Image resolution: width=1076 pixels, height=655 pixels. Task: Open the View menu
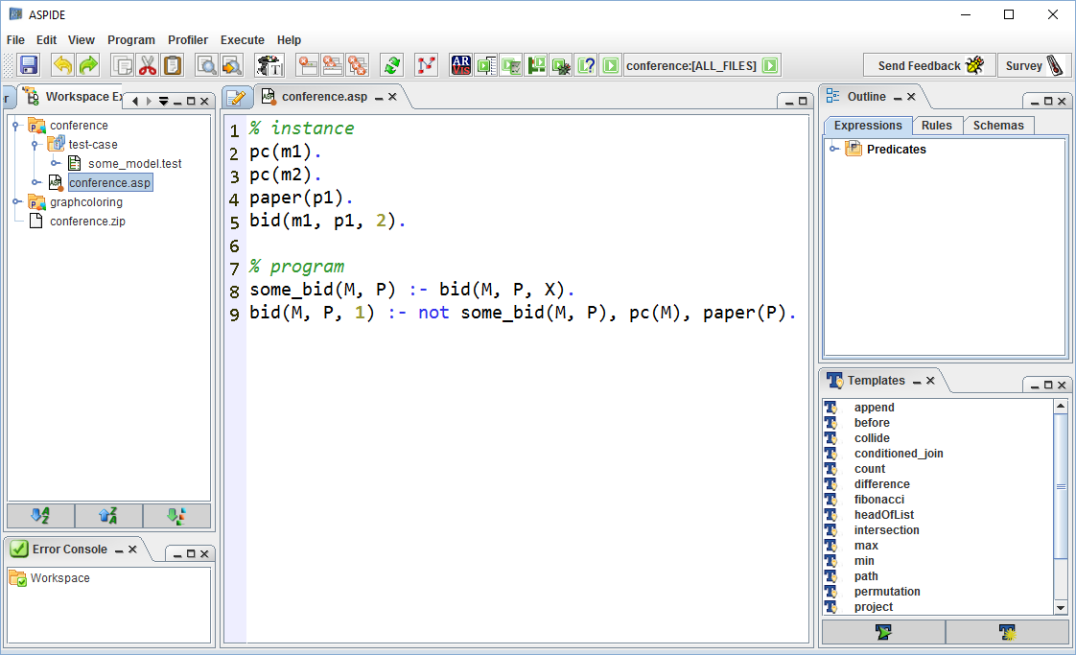[81, 40]
